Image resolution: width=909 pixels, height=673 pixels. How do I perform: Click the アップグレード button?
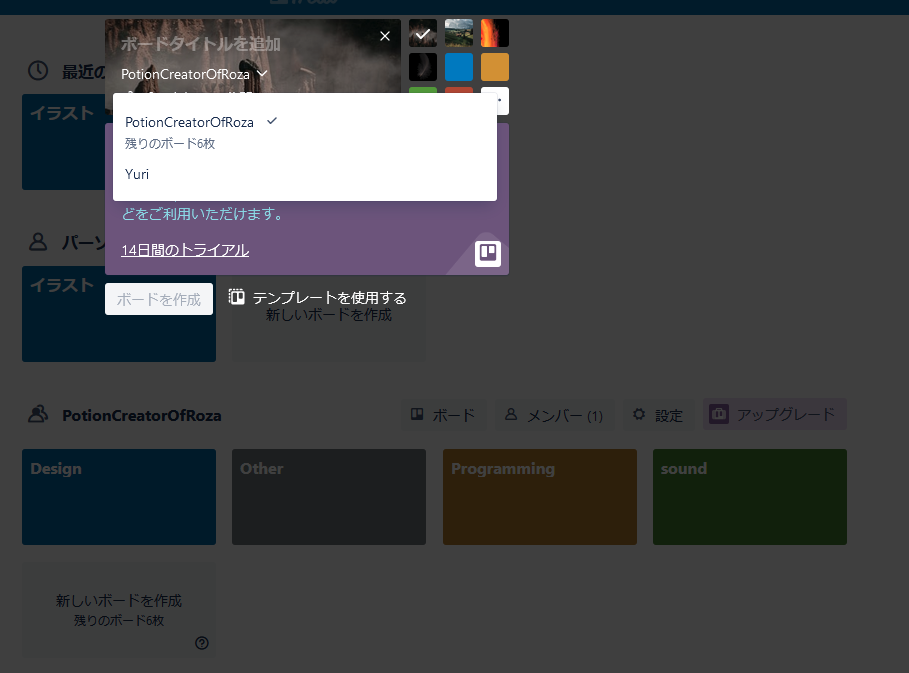pos(775,414)
